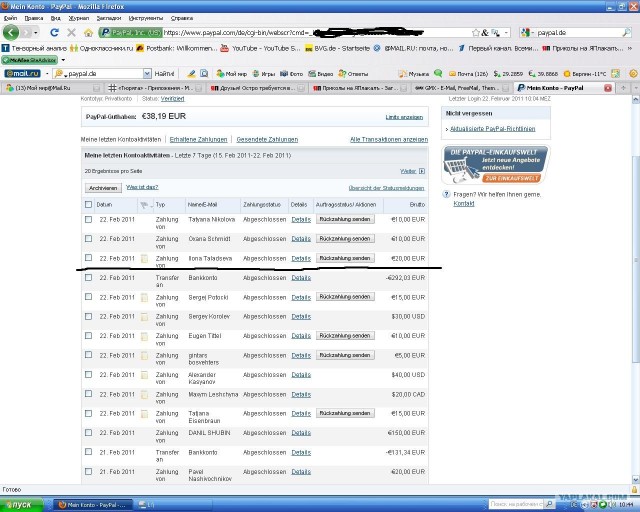The height and width of the screenshot is (512, 640).
Task: Open Игры in the Mail.ru toolbar
Action: [x=264, y=73]
